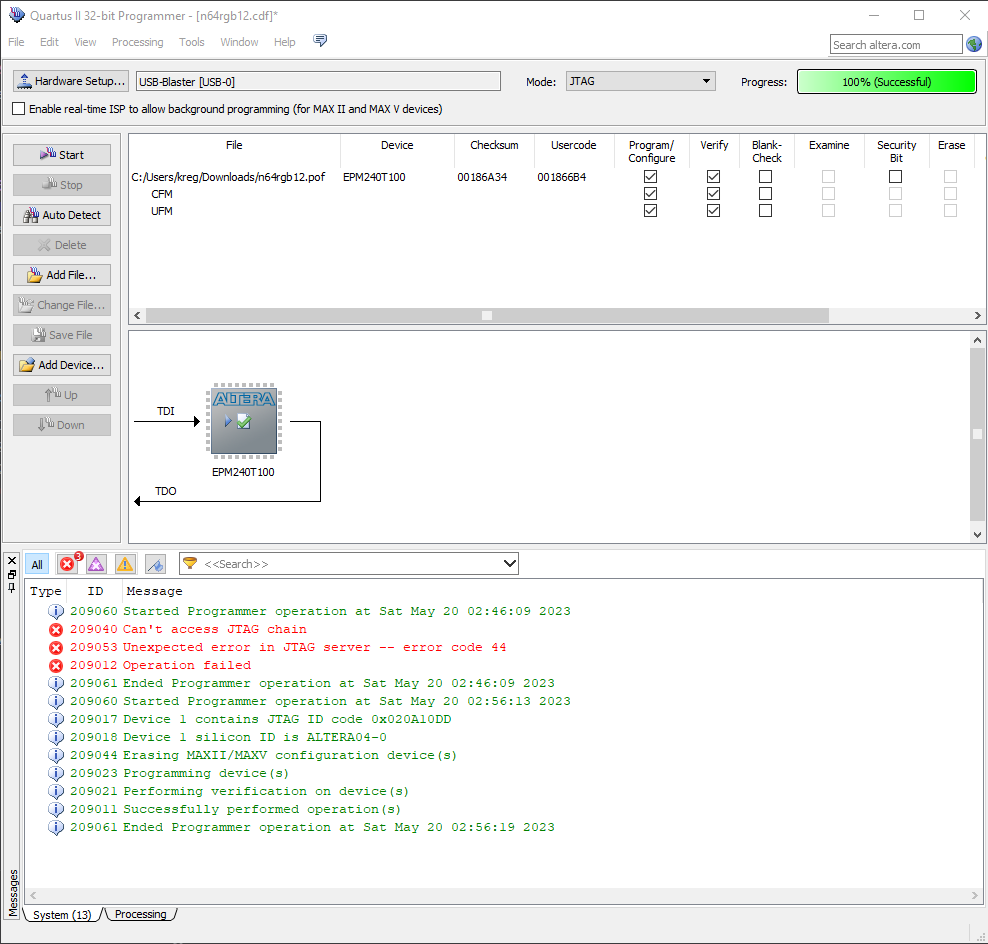
Task: Click the Usercode column header
Action: (573, 145)
